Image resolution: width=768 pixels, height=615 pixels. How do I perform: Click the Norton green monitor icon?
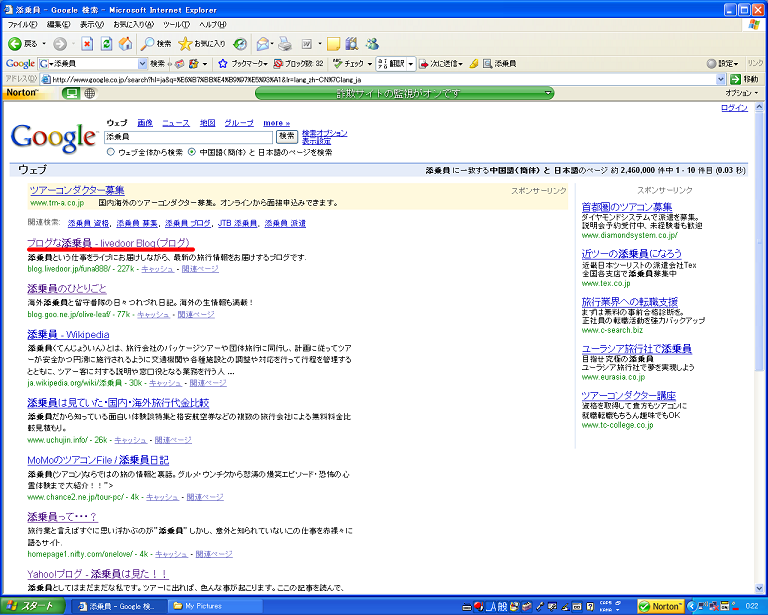(71, 93)
